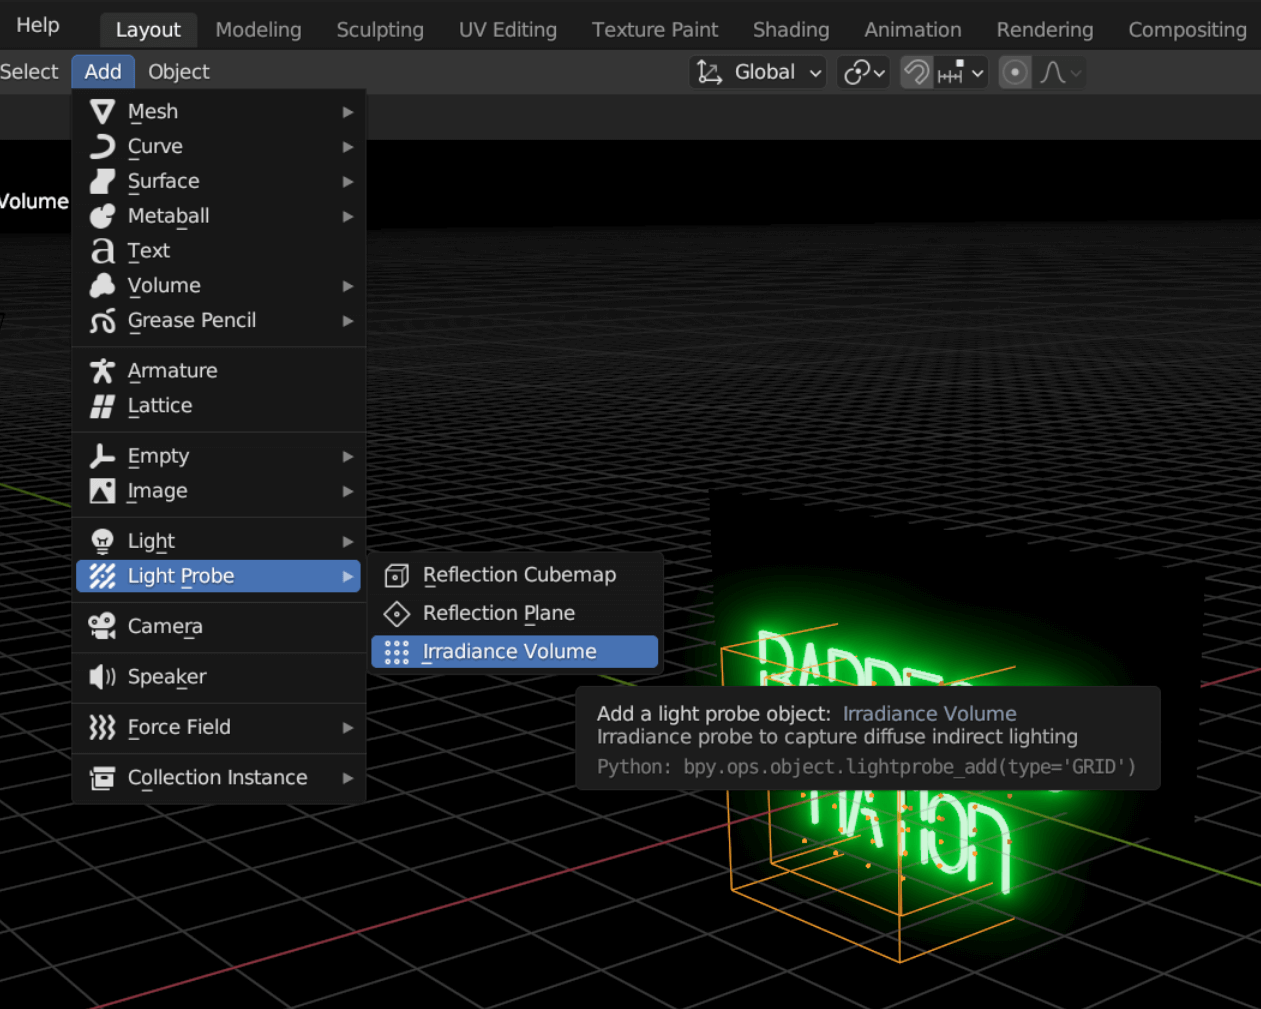The width and height of the screenshot is (1261, 1009).
Task: Open the Add menu
Action: 103,72
